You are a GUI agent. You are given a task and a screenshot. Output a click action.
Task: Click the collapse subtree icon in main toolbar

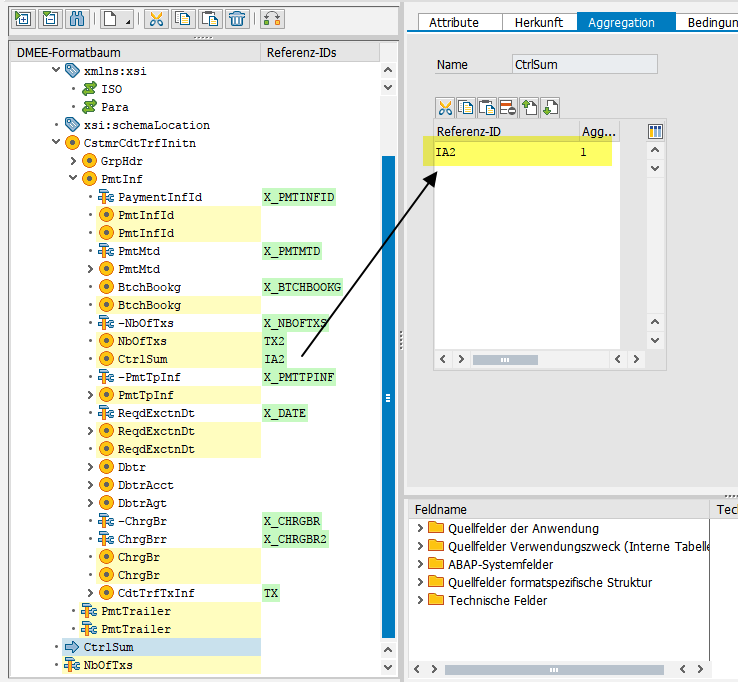click(x=49, y=19)
